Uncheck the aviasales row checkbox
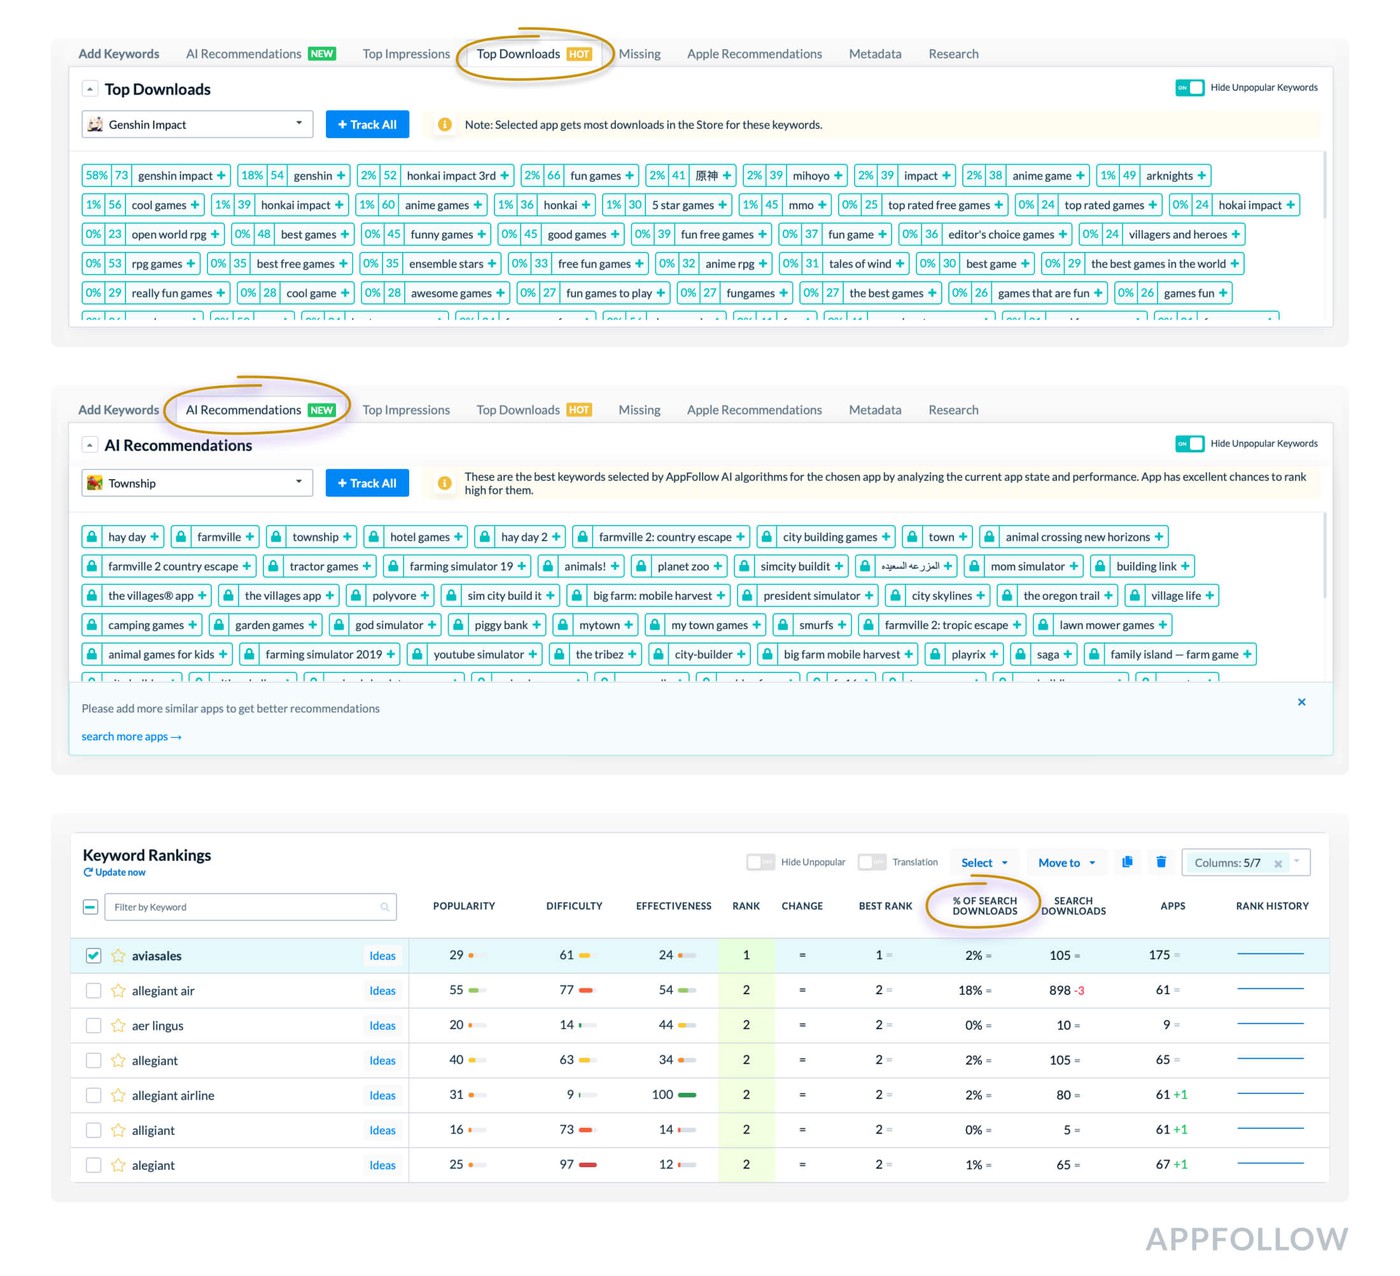The image size is (1400, 1276). (93, 956)
